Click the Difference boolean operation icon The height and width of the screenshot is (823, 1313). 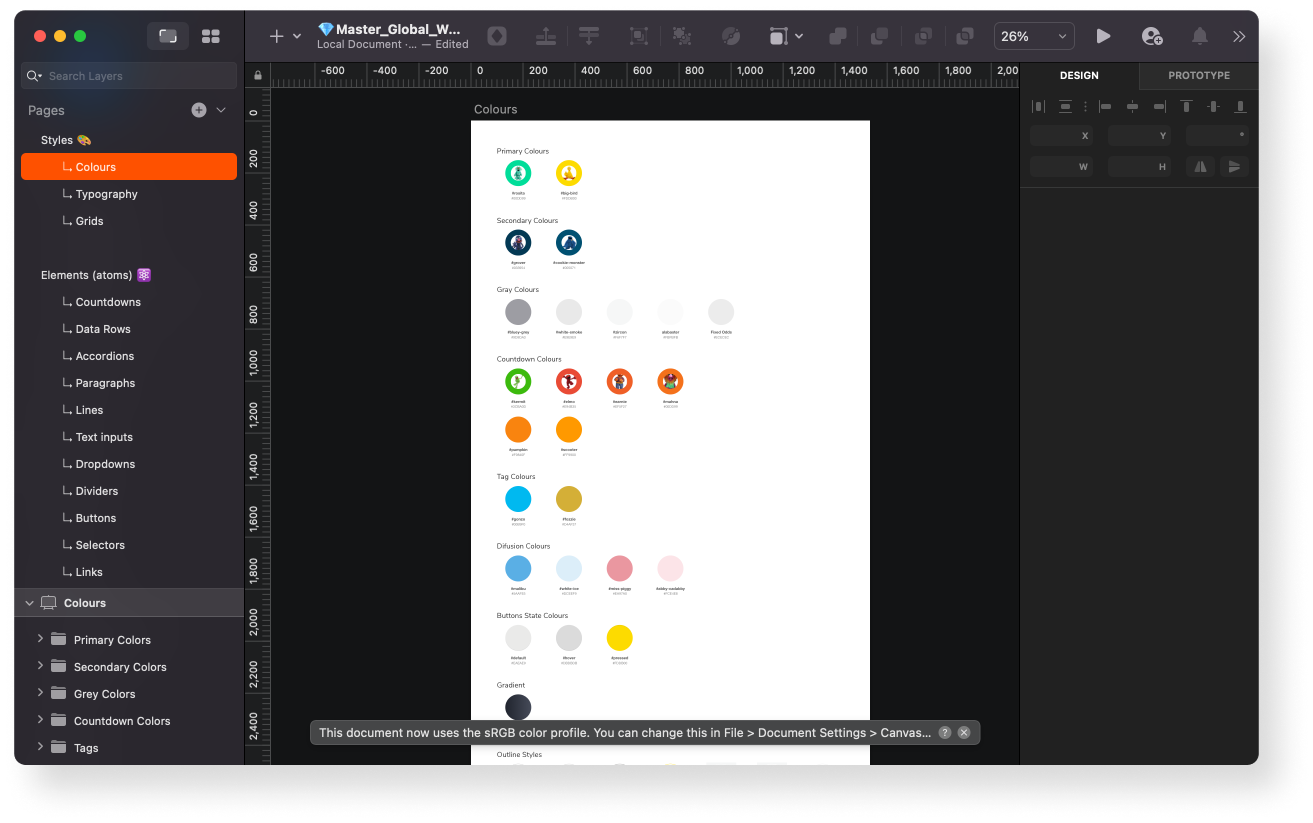(965, 36)
